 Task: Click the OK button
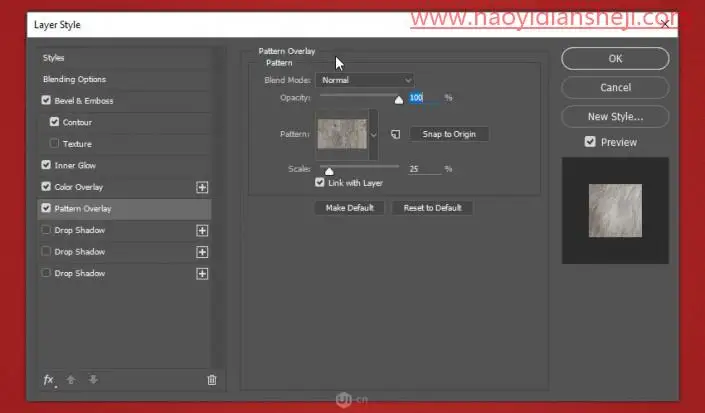point(615,58)
